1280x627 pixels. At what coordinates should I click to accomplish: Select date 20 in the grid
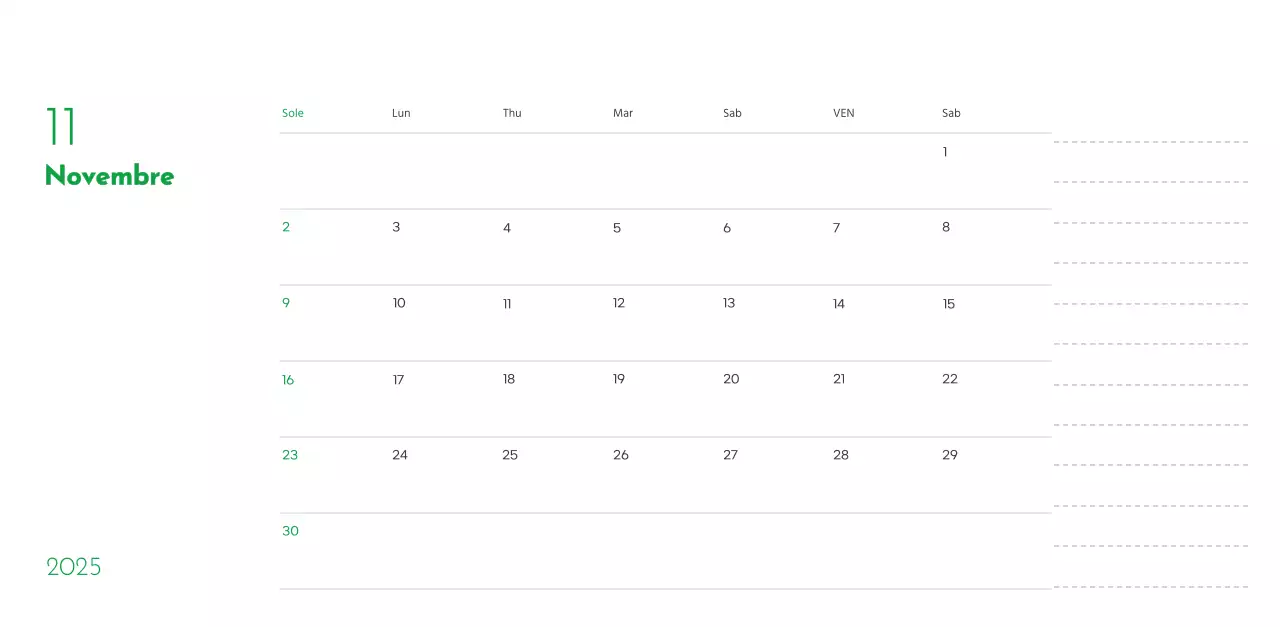tap(731, 379)
